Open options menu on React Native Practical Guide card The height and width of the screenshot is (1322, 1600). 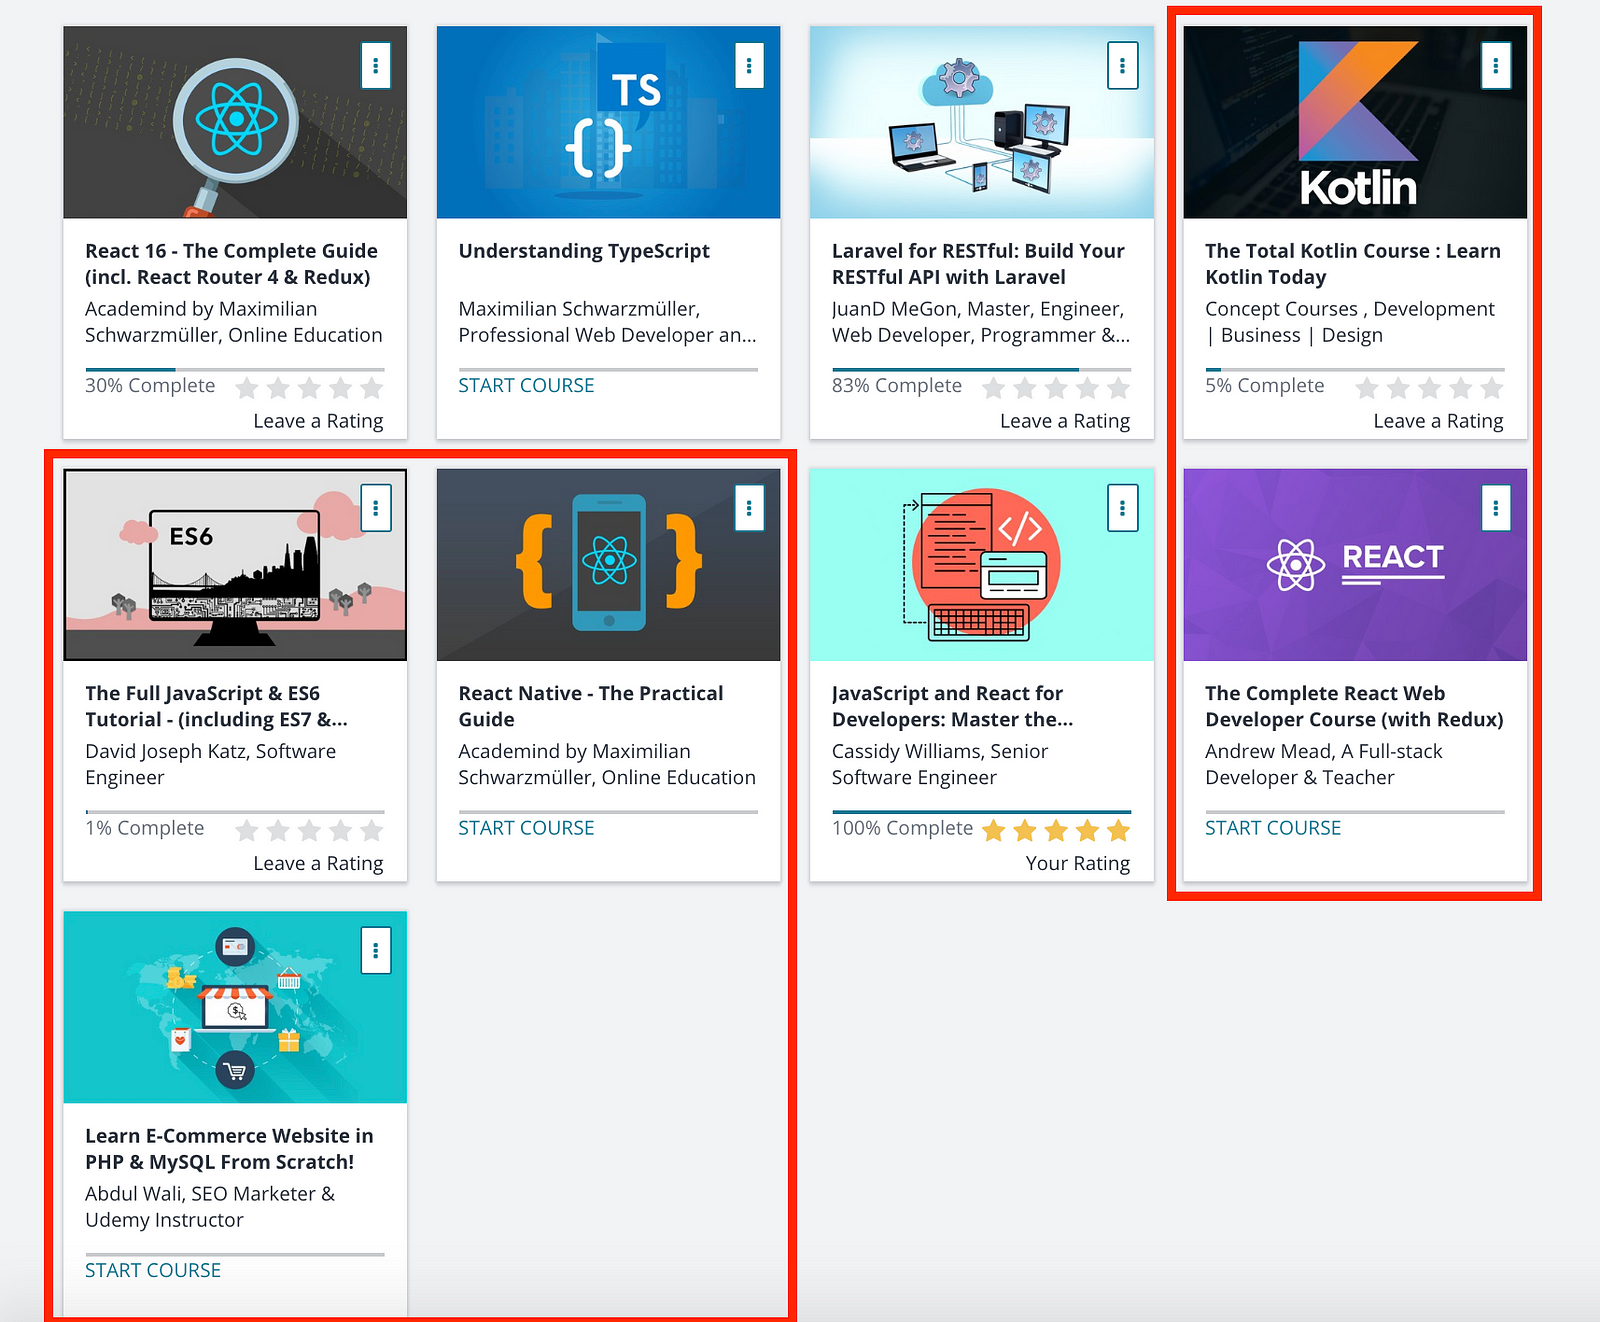[x=749, y=508]
